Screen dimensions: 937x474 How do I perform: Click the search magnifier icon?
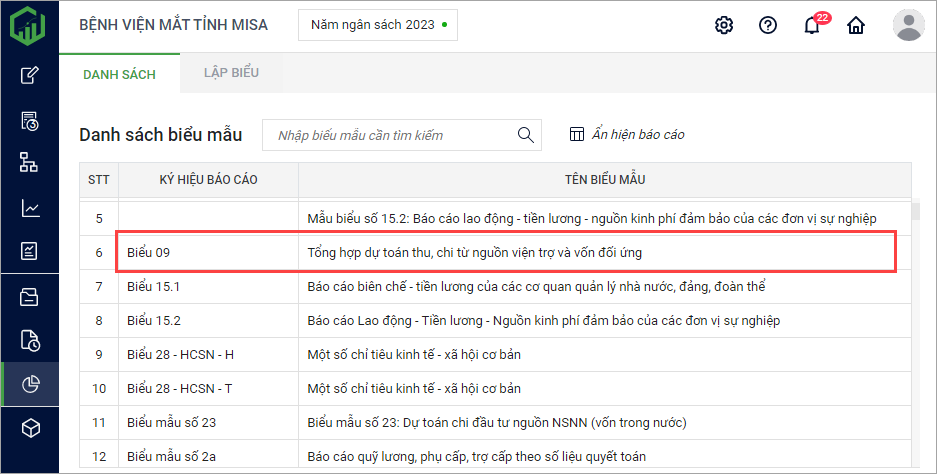(x=525, y=135)
